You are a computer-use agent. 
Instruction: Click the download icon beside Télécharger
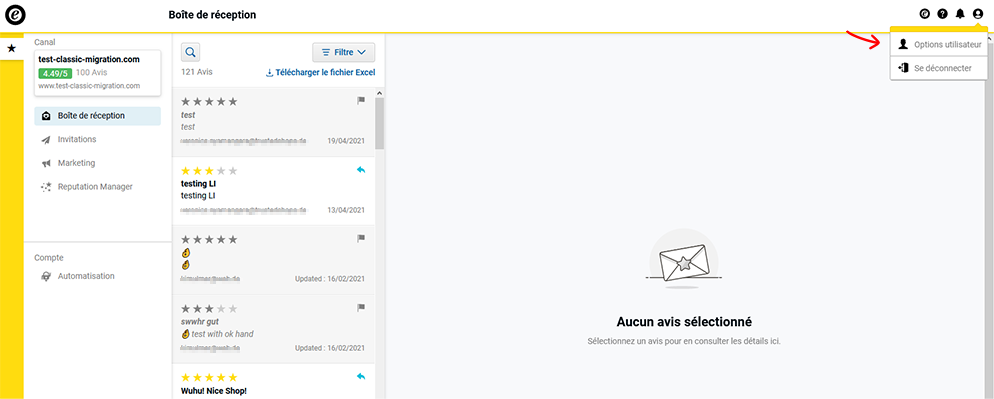[x=269, y=73]
